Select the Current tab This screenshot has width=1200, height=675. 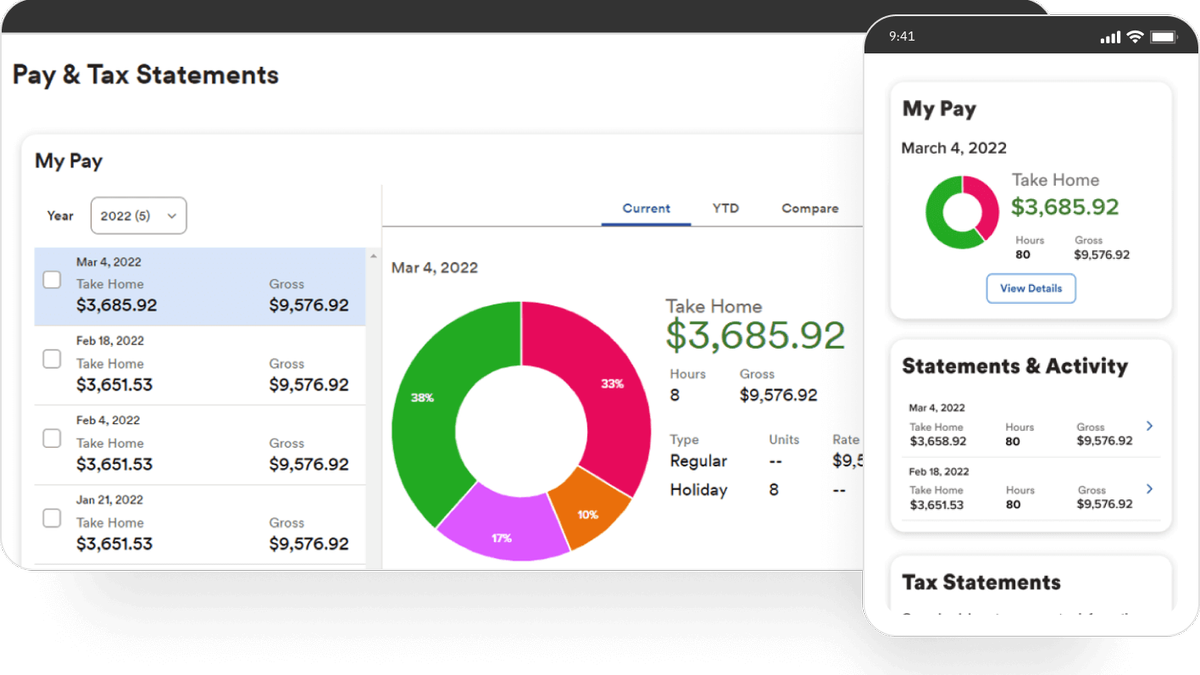tap(646, 208)
